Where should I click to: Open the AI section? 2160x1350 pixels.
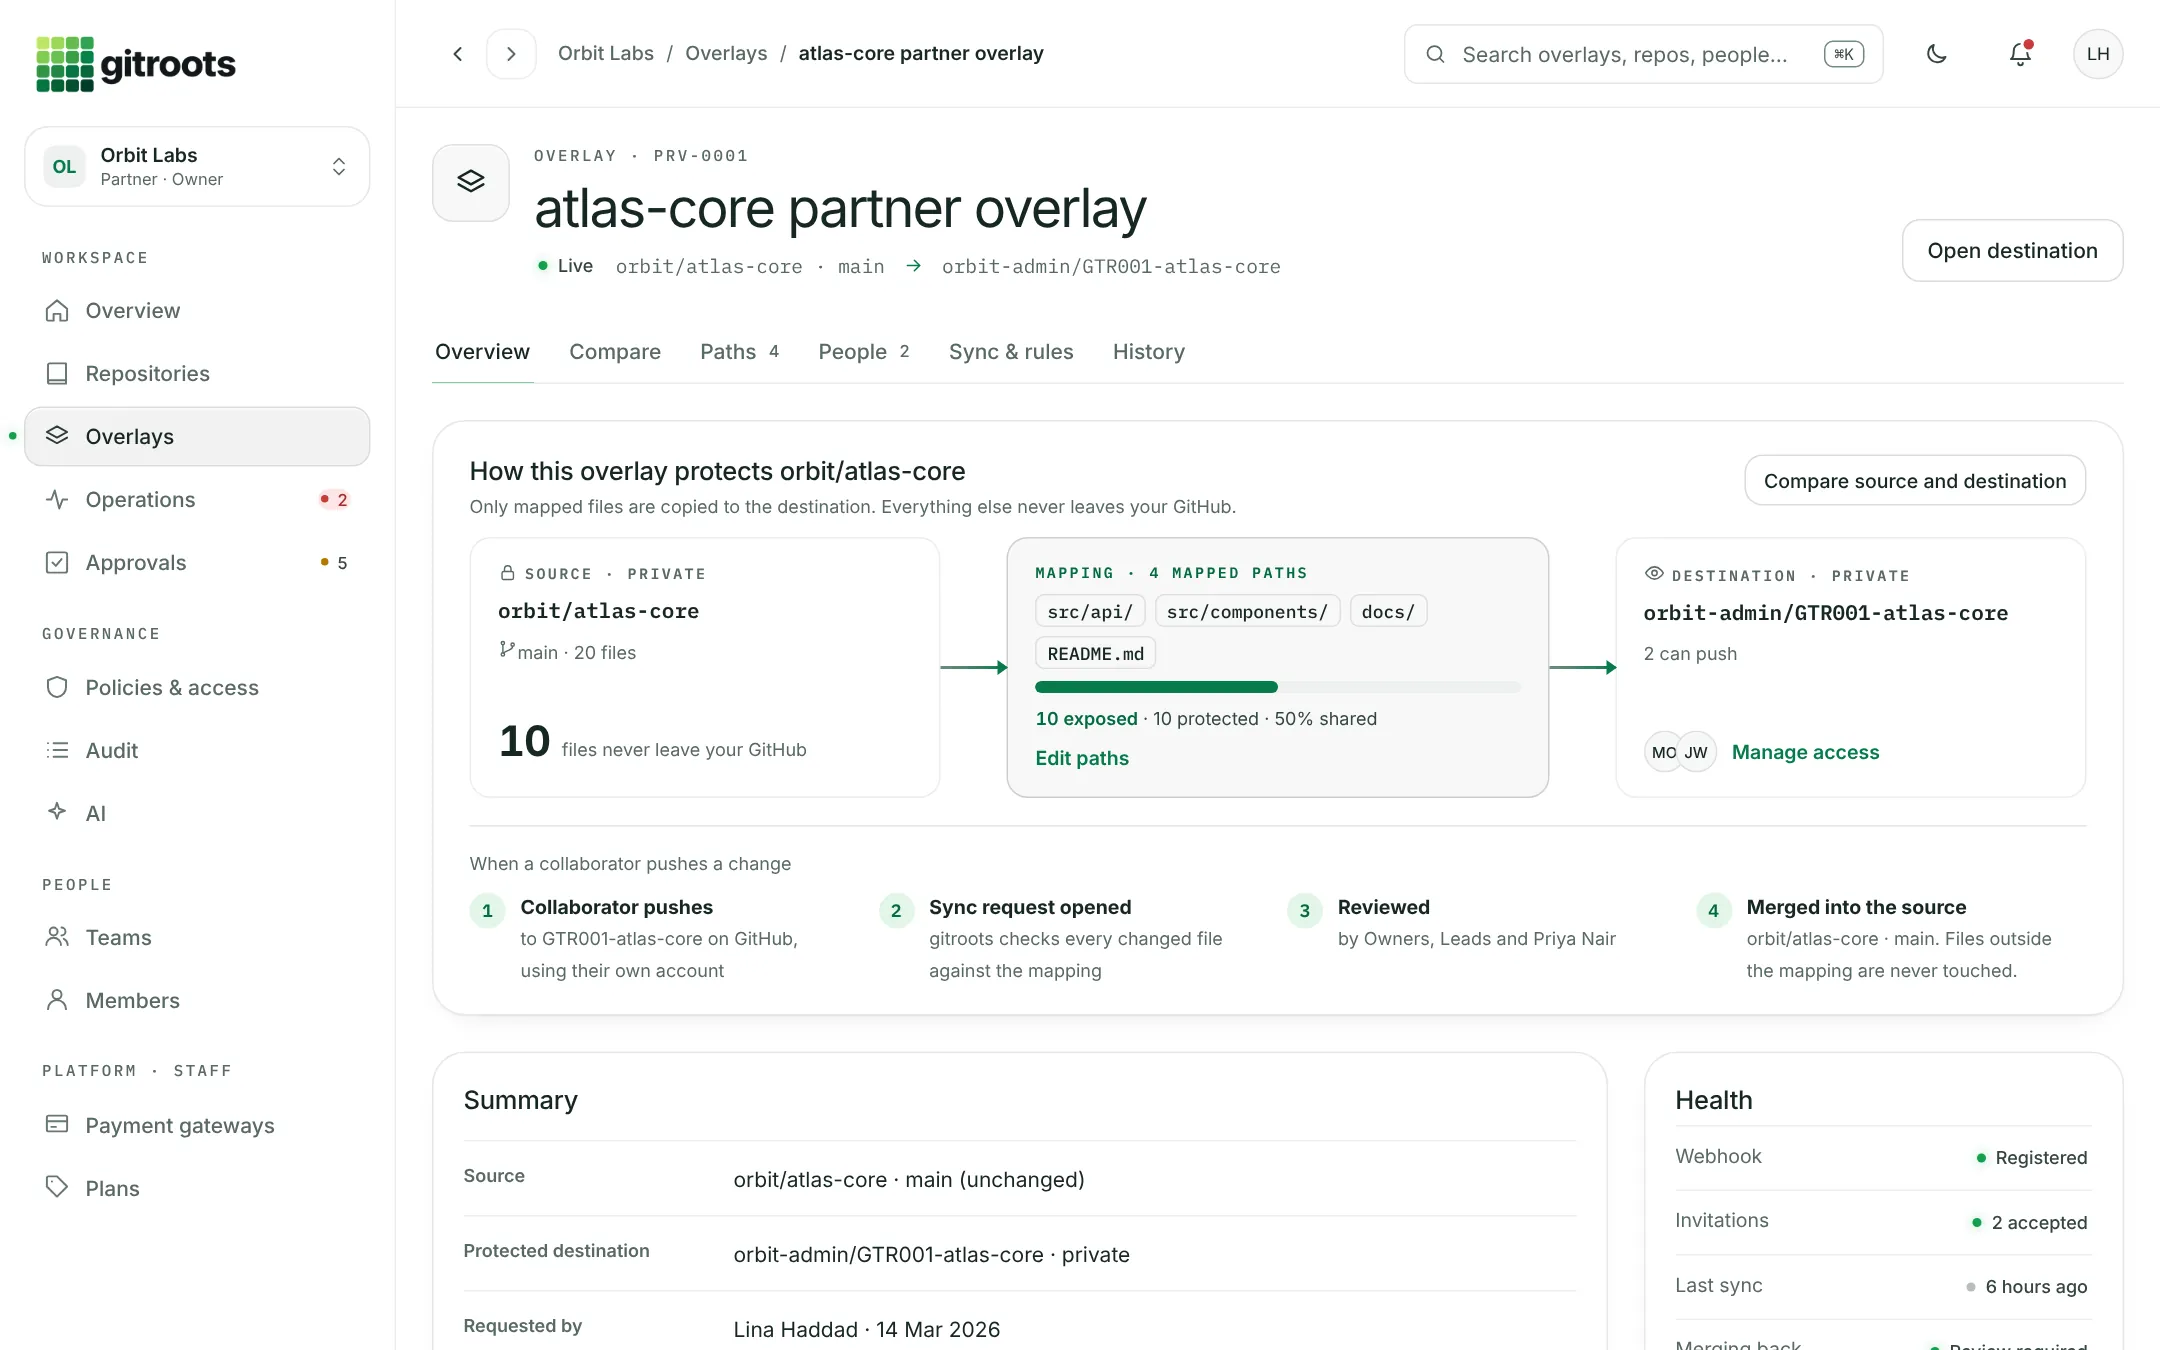pyautogui.click(x=197, y=814)
